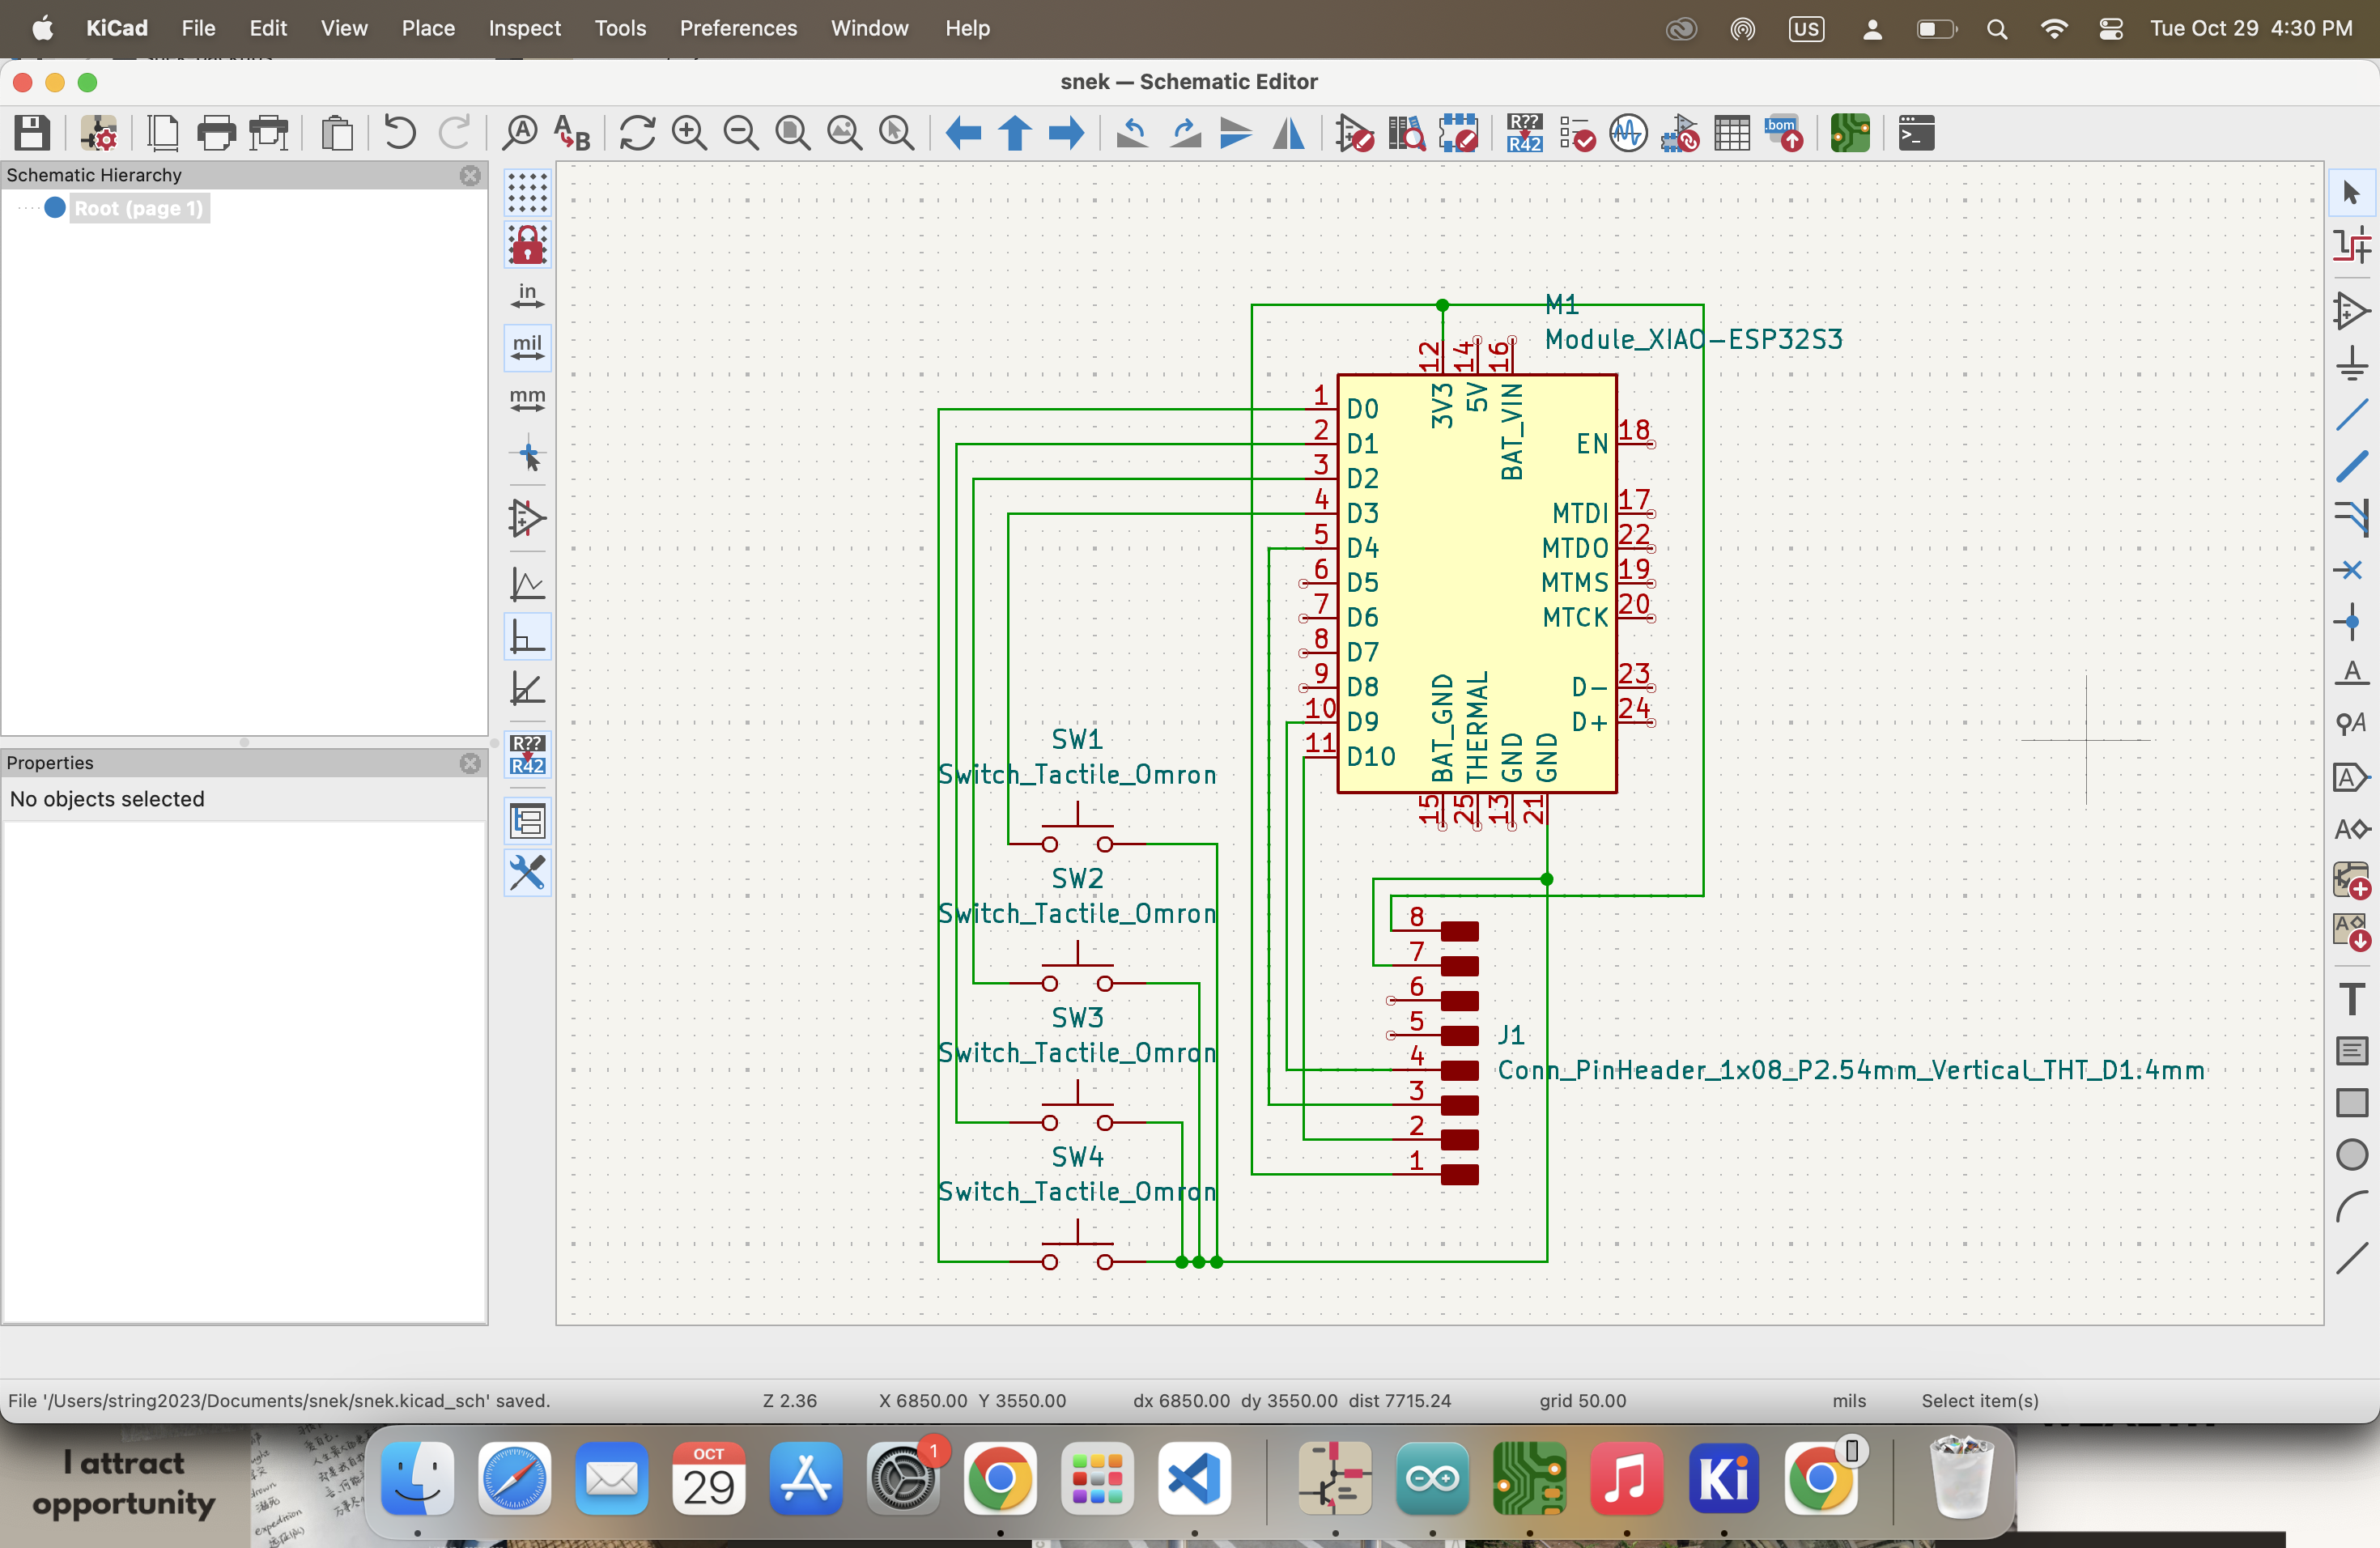Open the View menu
This screenshot has width=2380, height=1548.
click(344, 28)
